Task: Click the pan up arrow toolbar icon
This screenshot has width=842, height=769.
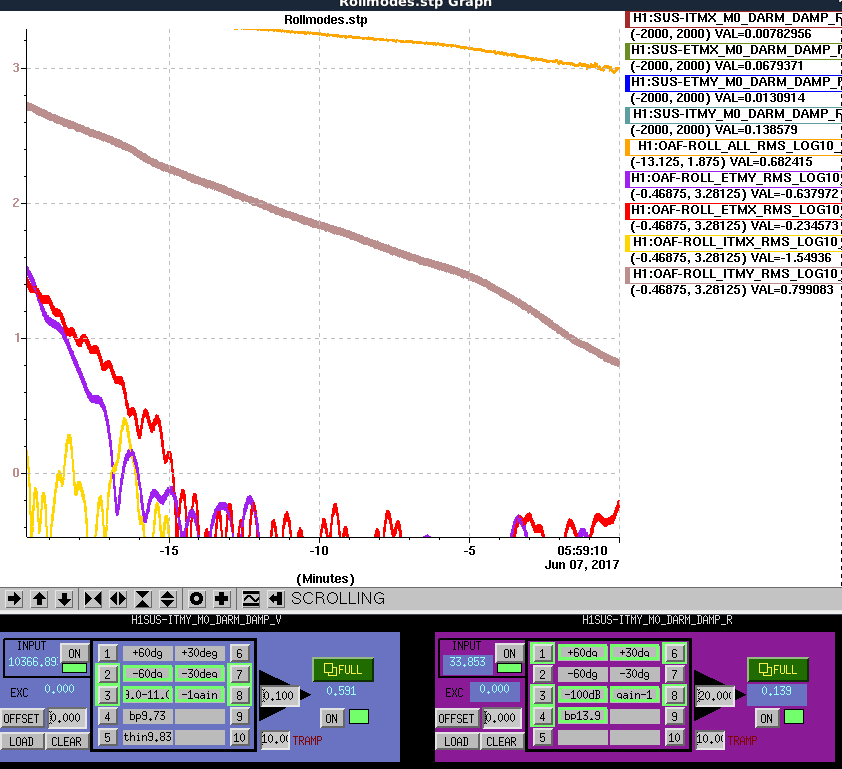Action: (x=40, y=599)
